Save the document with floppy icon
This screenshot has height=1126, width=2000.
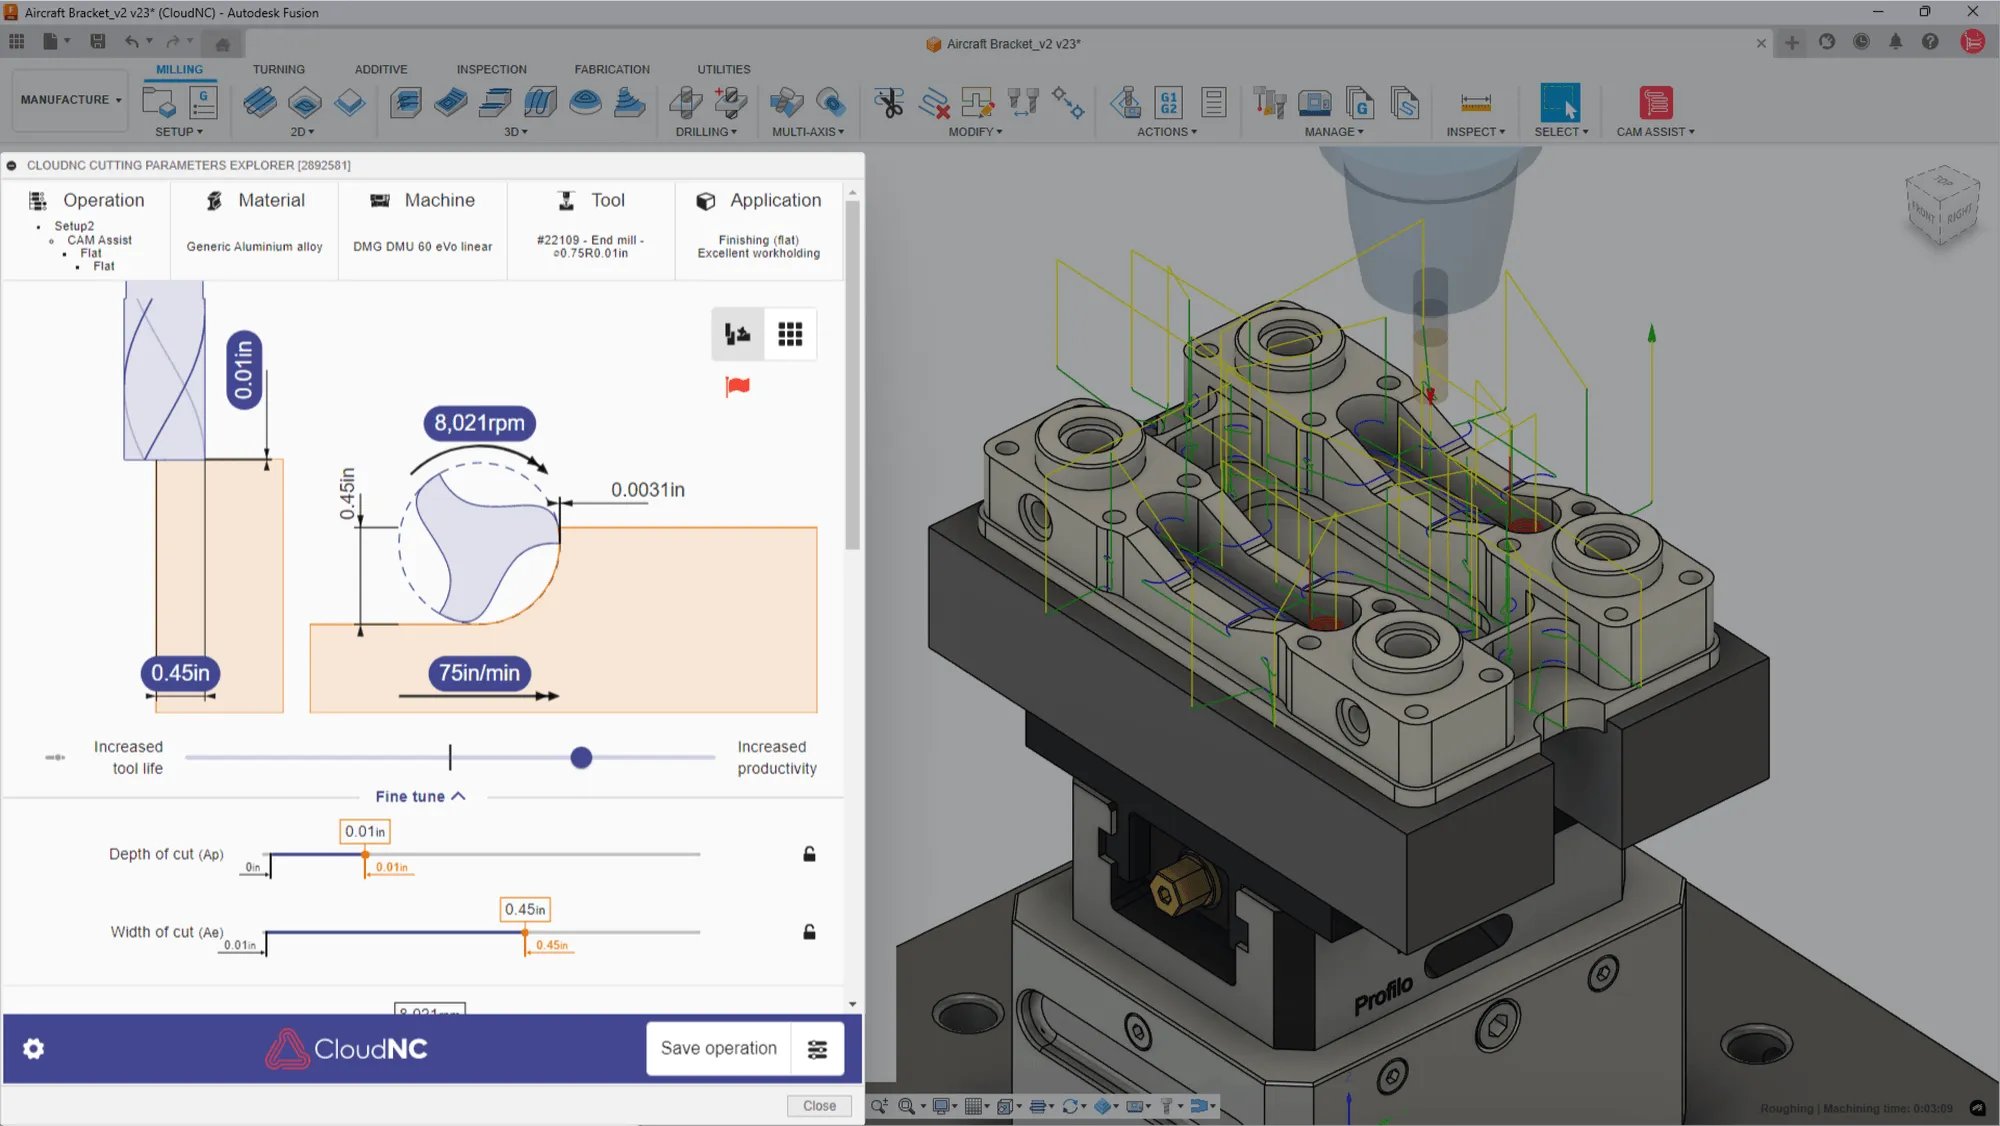(97, 42)
